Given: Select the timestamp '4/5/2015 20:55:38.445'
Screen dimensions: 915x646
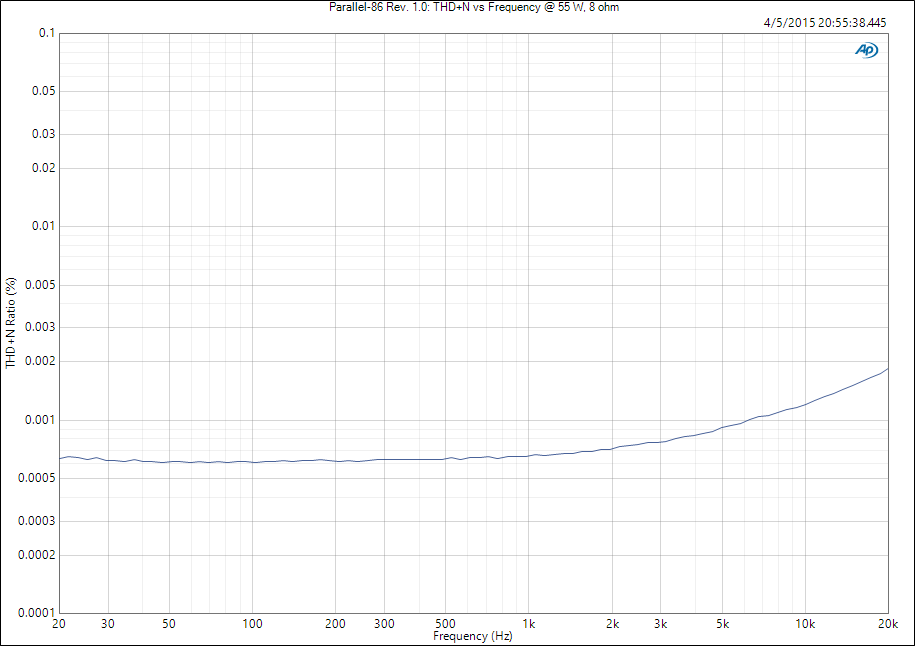Looking at the screenshot, I should pos(825,23).
